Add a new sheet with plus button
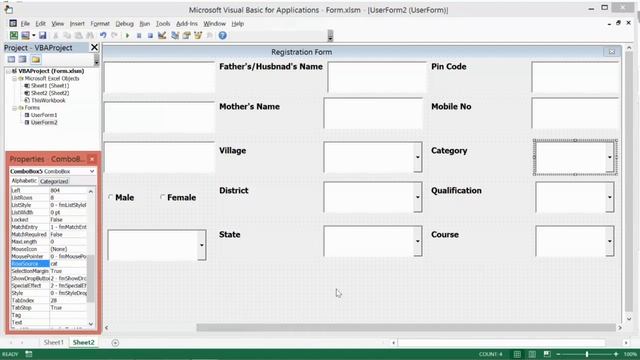Image resolution: width=640 pixels, height=360 pixels. [115, 343]
